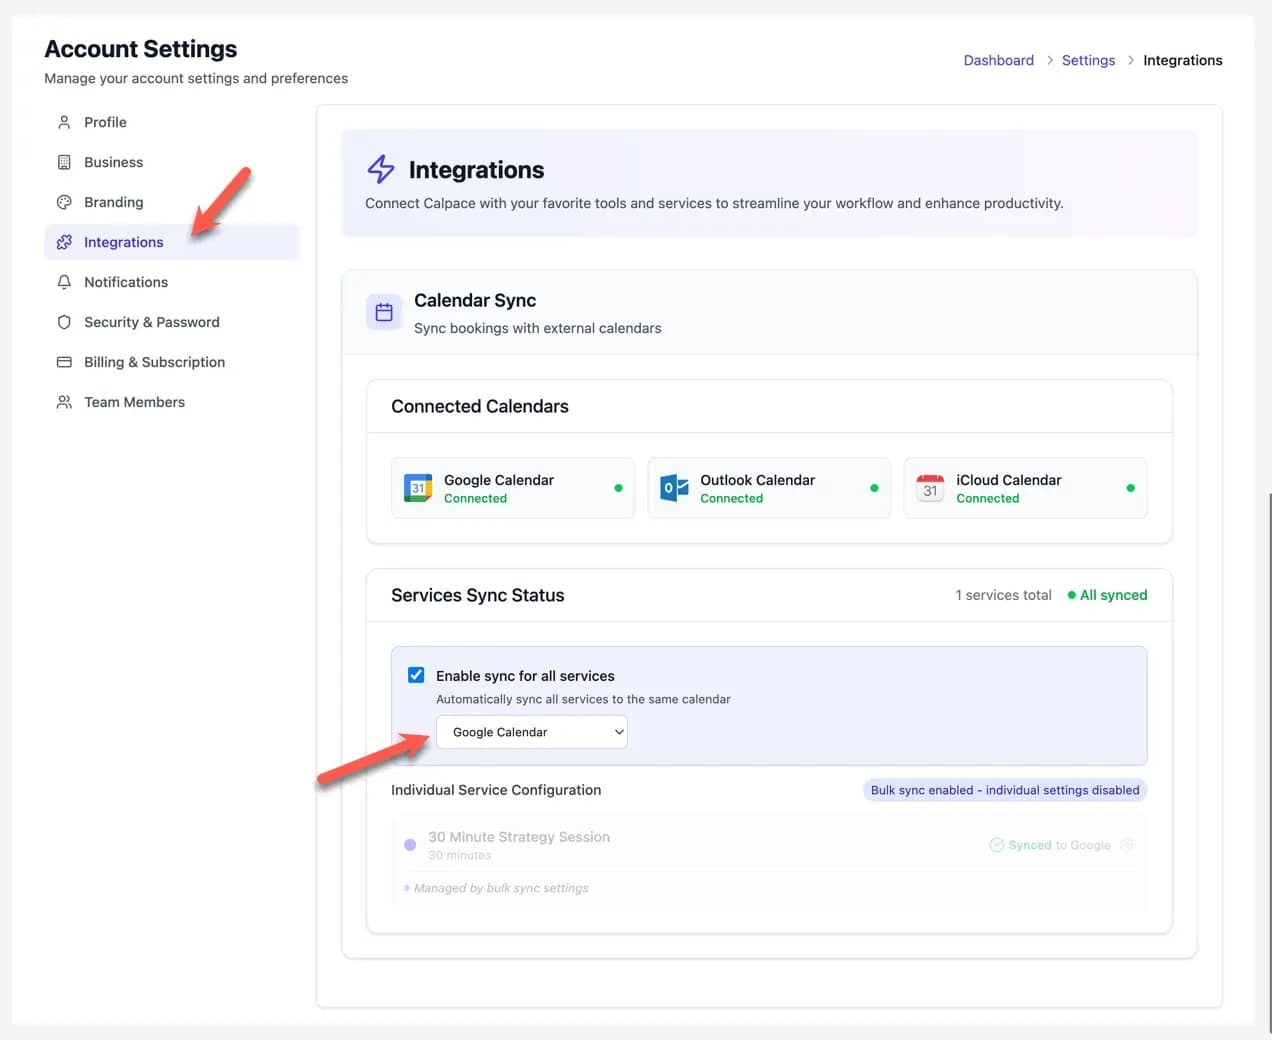
Task: Click the Profile person icon in sidebar
Action: (x=64, y=122)
